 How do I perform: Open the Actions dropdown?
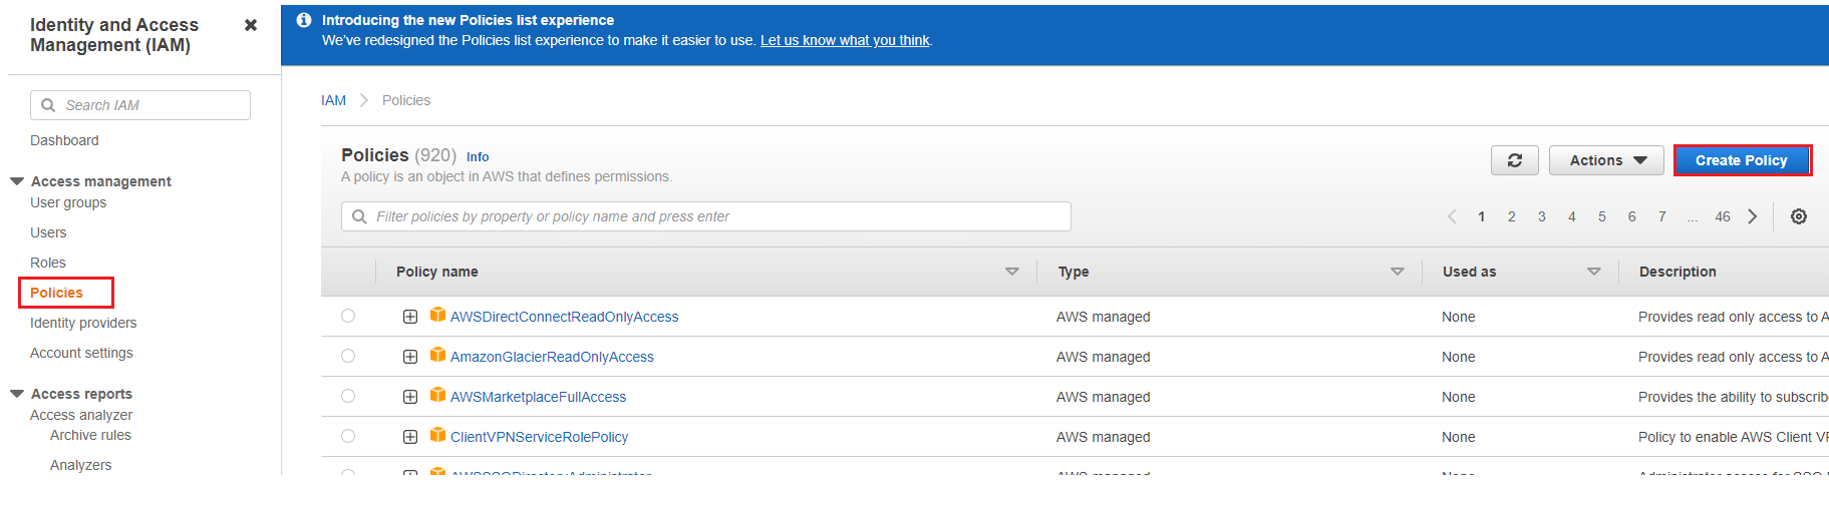[1606, 160]
